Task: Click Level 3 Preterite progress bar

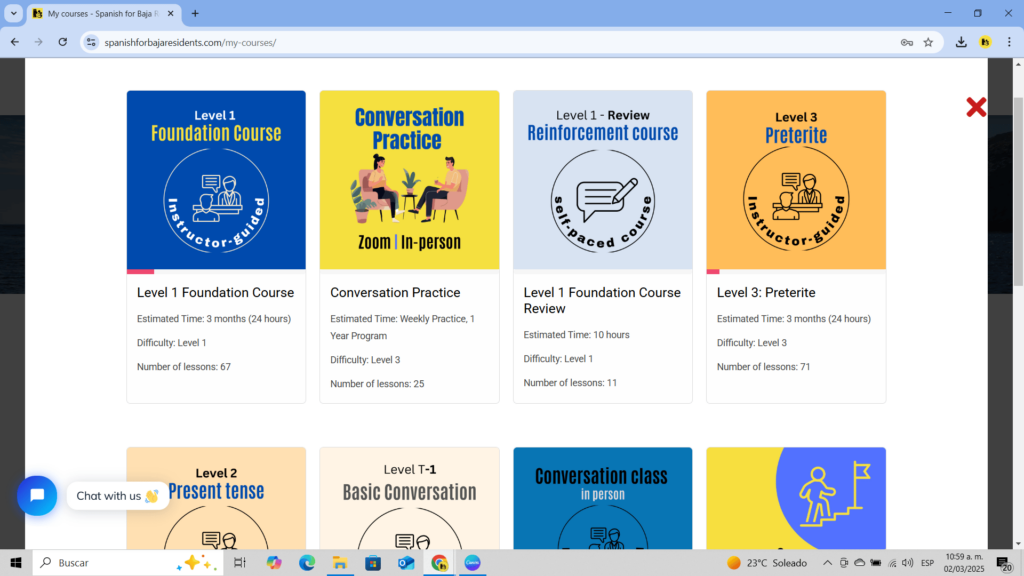Action: (x=796, y=272)
